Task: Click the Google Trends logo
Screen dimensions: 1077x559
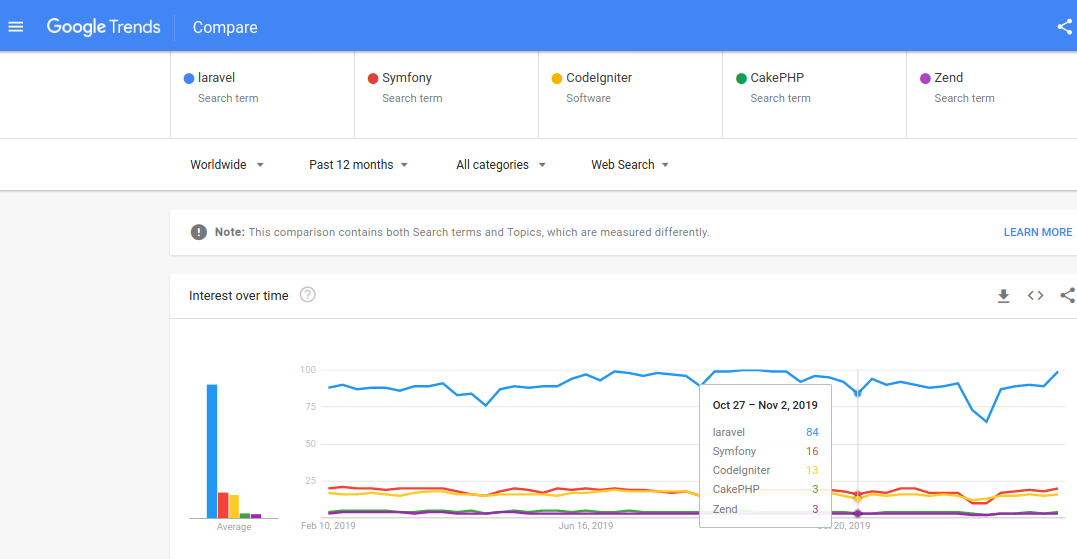Action: pyautogui.click(x=103, y=27)
